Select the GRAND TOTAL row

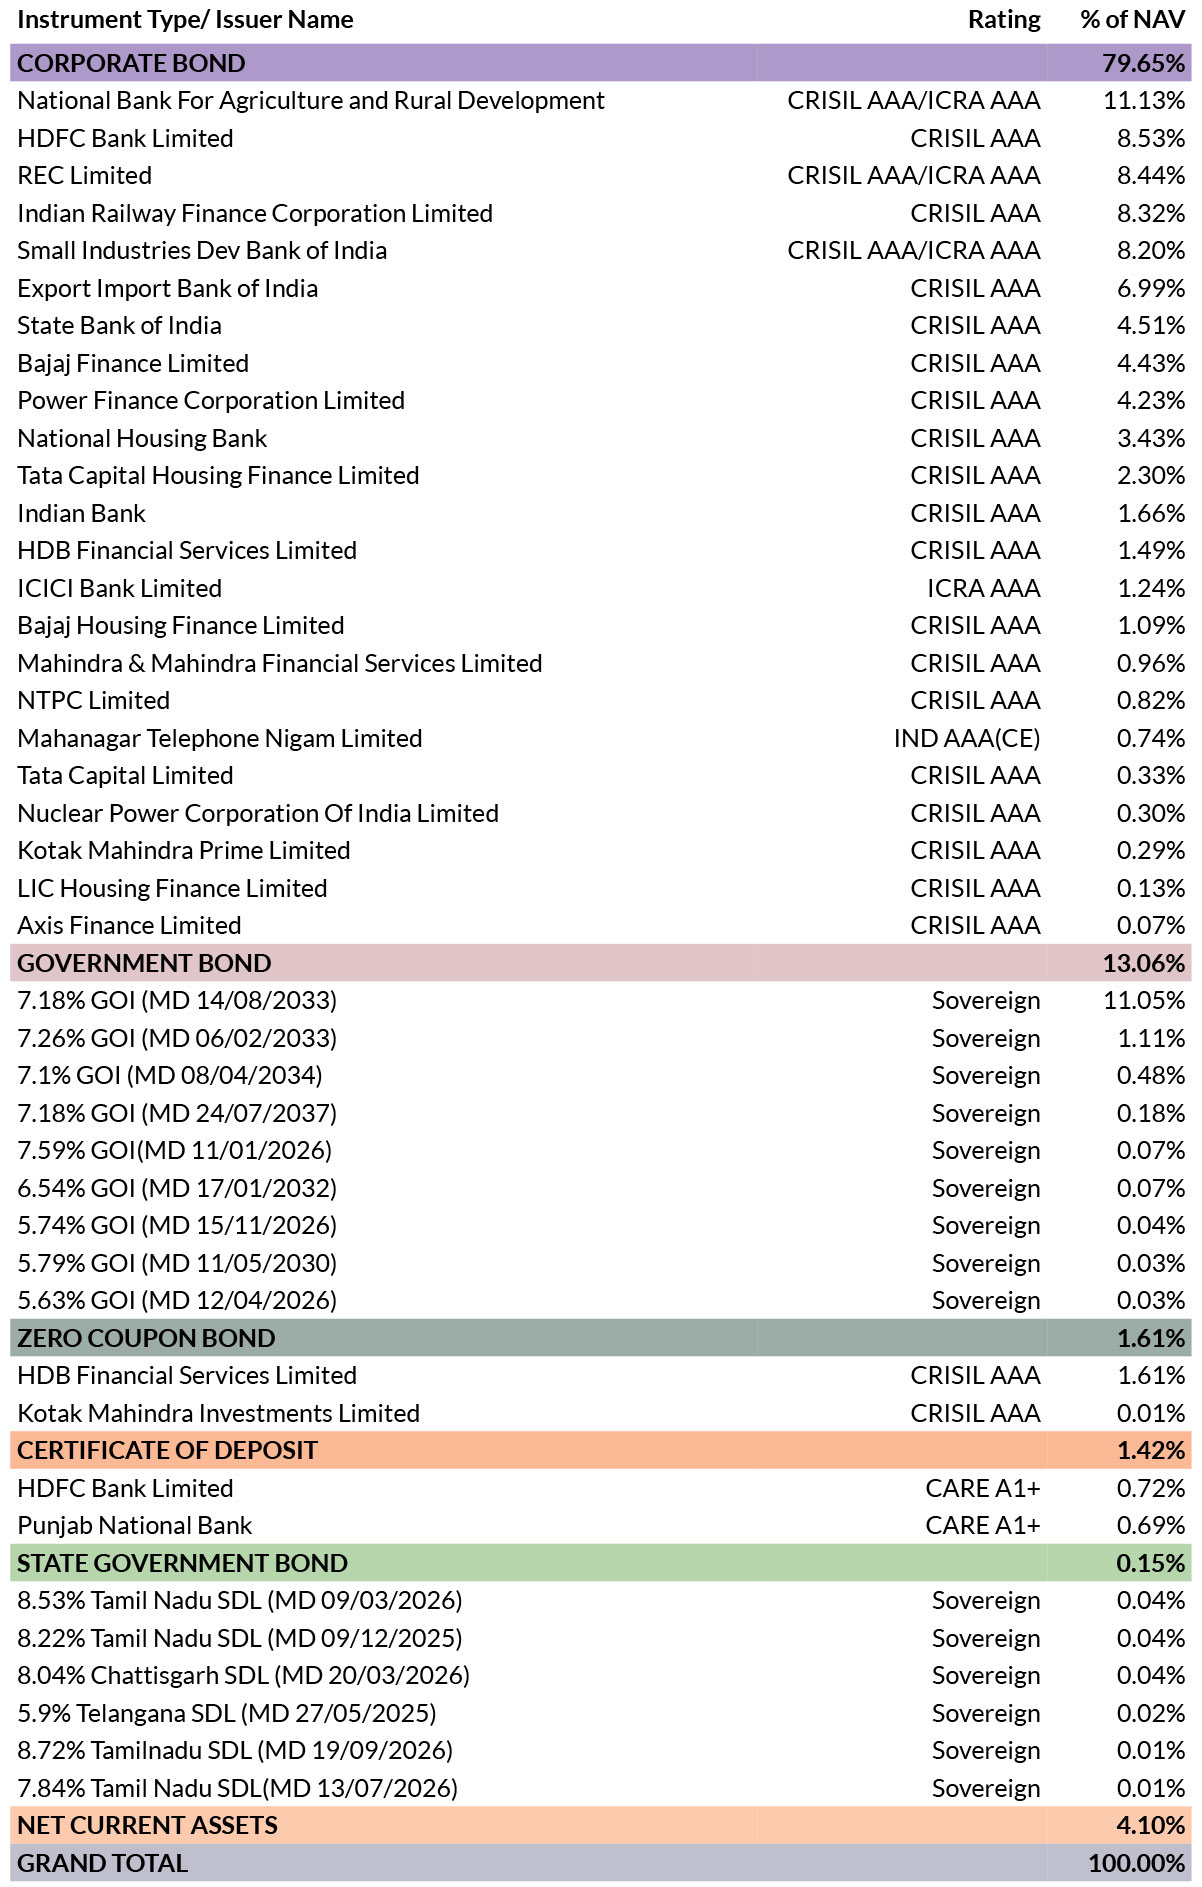click(x=601, y=1863)
